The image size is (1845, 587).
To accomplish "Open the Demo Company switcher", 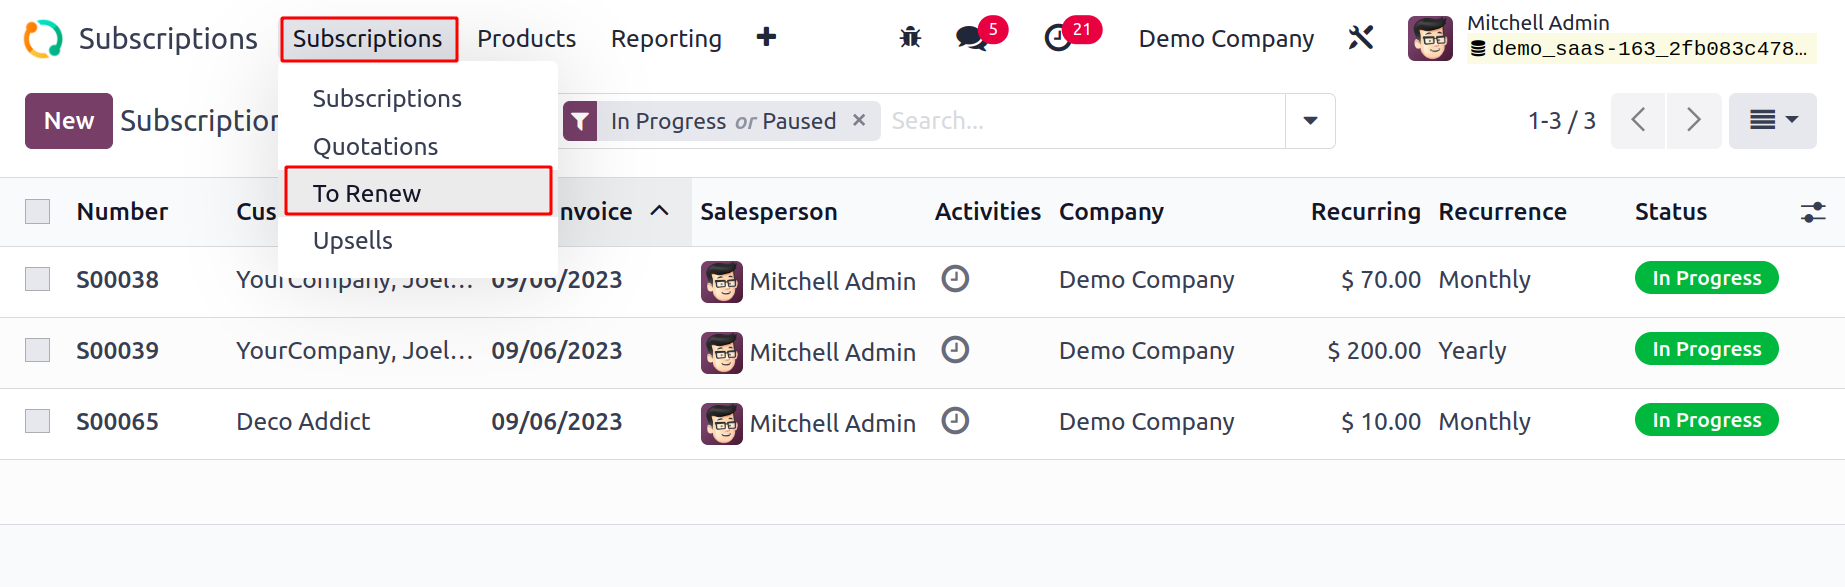I will pyautogui.click(x=1226, y=38).
